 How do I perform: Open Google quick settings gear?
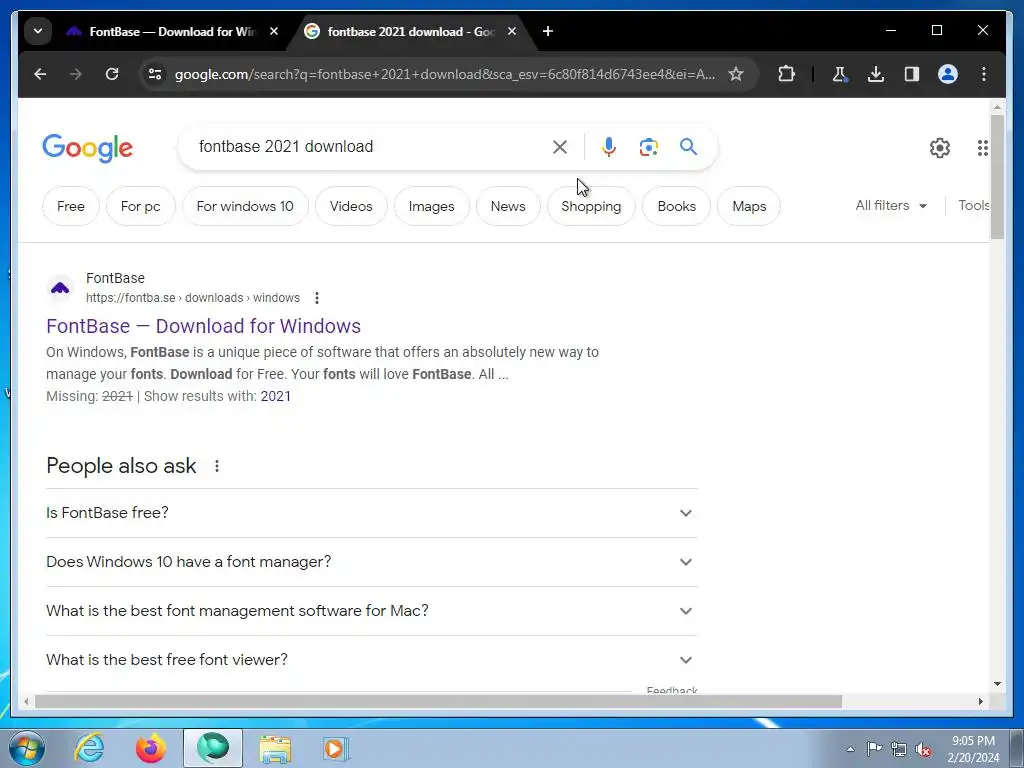[940, 148]
